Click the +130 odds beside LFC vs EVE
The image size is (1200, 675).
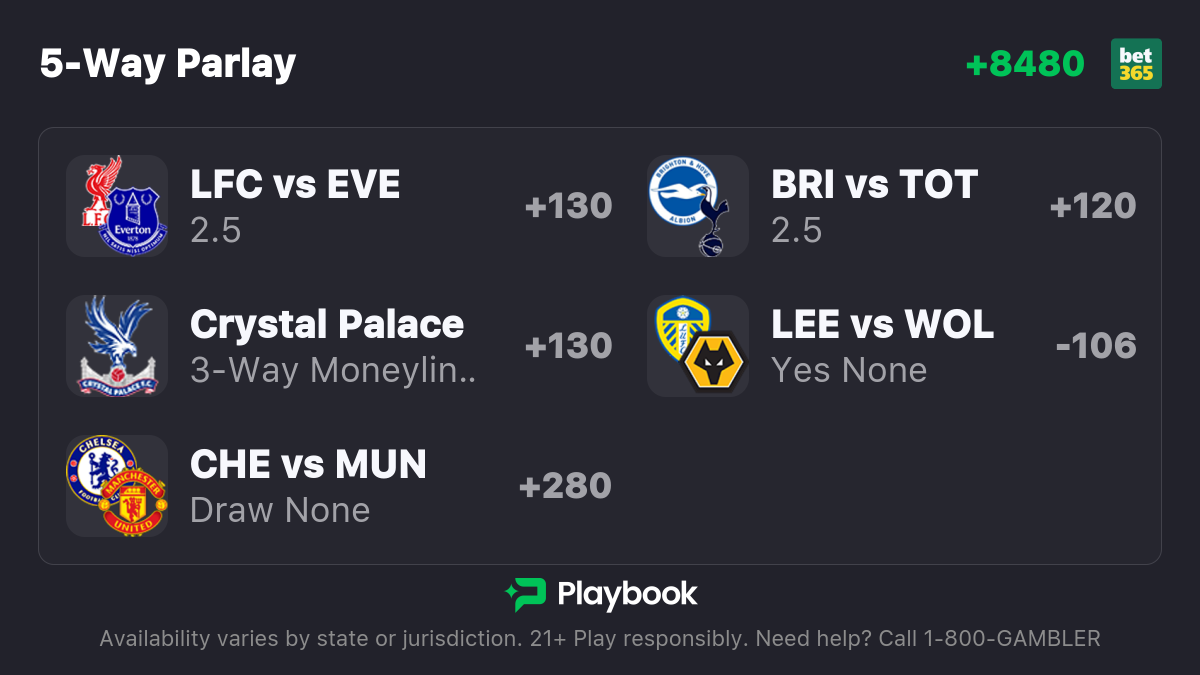tap(568, 206)
